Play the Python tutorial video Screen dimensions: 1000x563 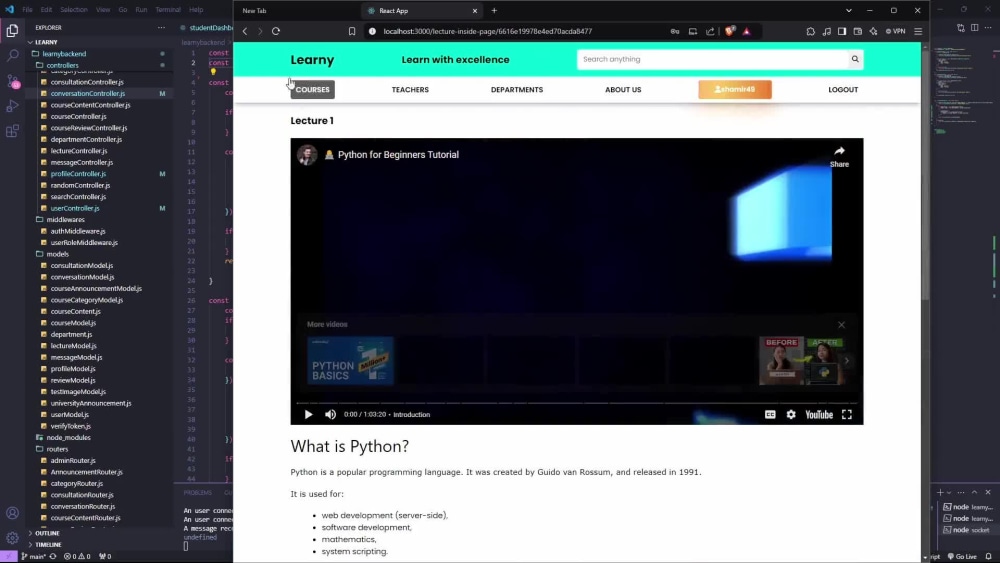tap(309, 414)
